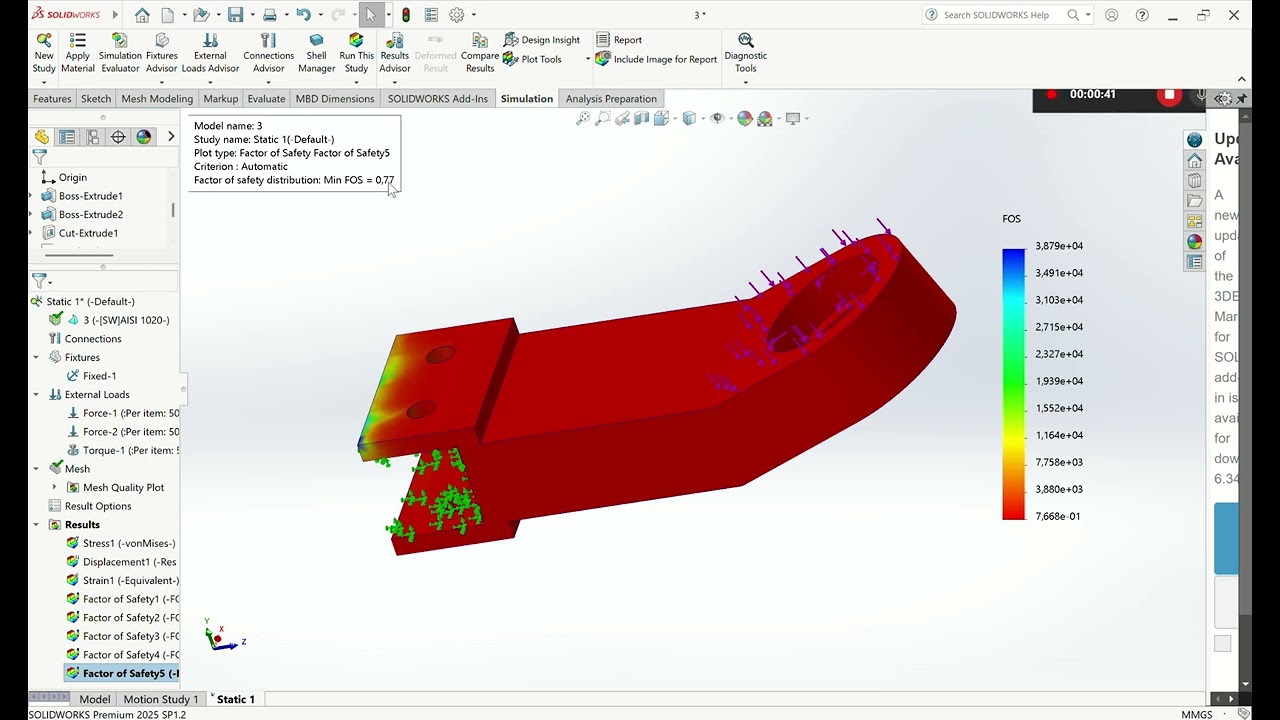Image resolution: width=1280 pixels, height=720 pixels.
Task: Switch to Analysis Preparation tab
Action: coord(611,99)
